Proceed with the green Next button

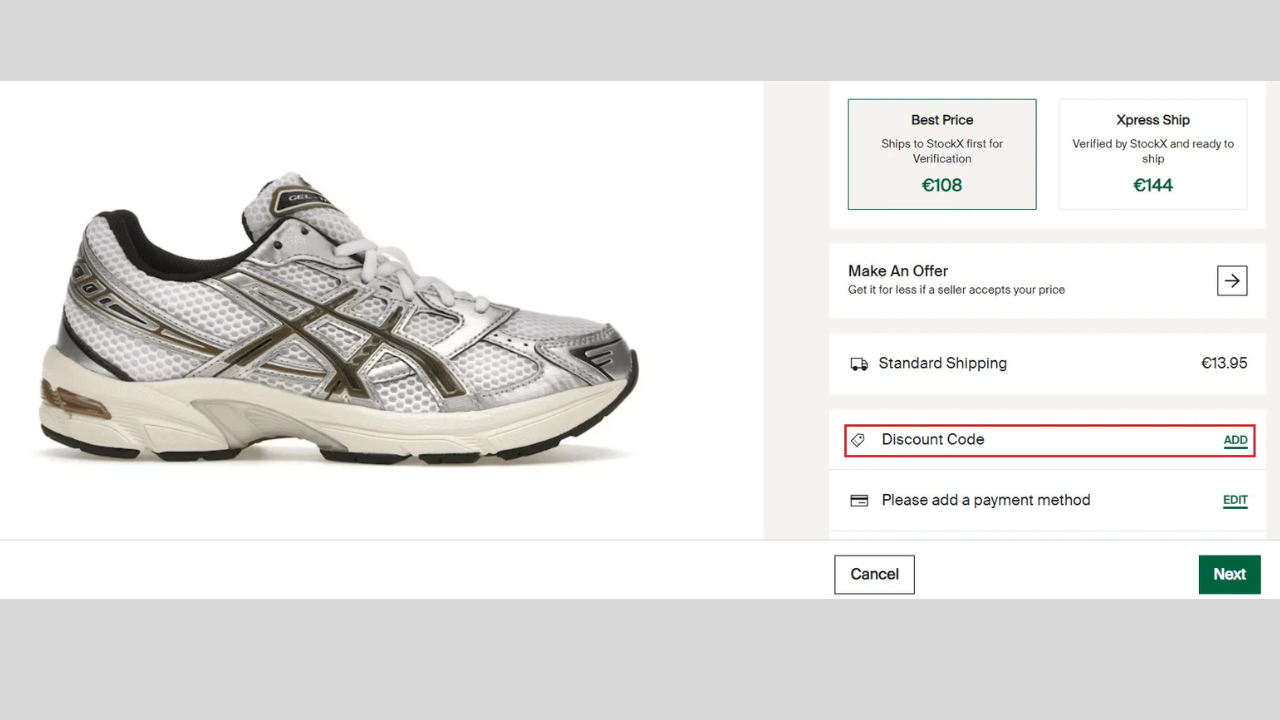(x=1230, y=574)
